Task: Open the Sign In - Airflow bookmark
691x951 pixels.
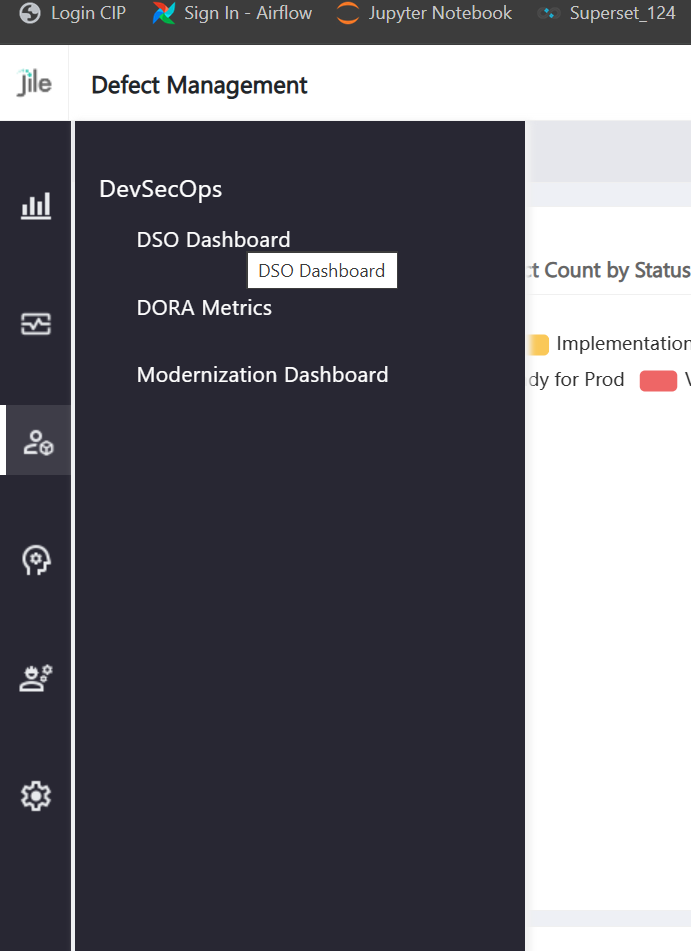Action: (x=232, y=14)
